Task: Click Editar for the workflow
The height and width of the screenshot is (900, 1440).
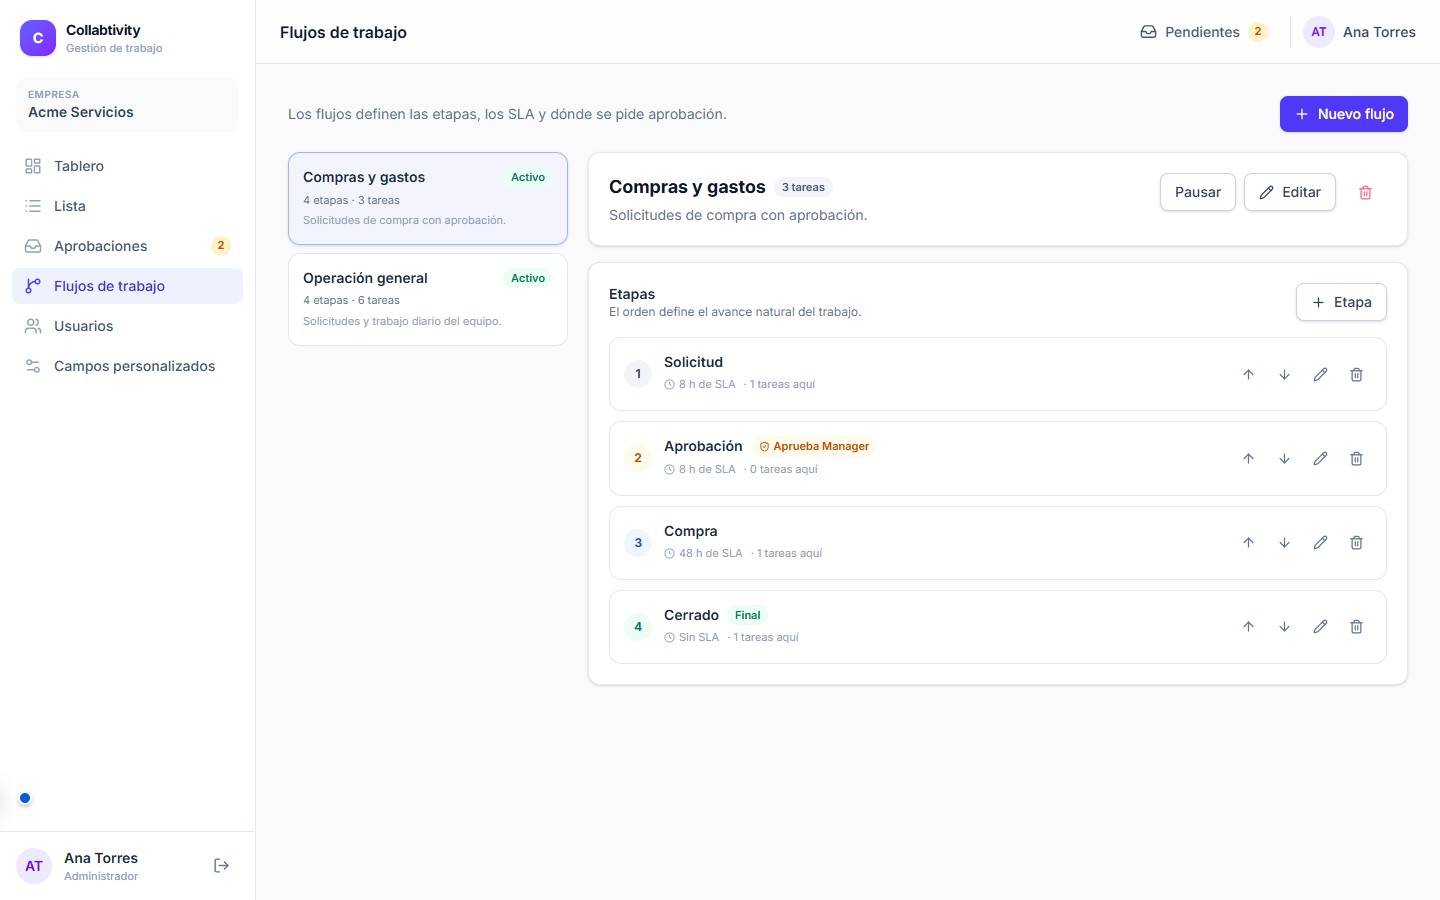Action: click(x=1290, y=192)
